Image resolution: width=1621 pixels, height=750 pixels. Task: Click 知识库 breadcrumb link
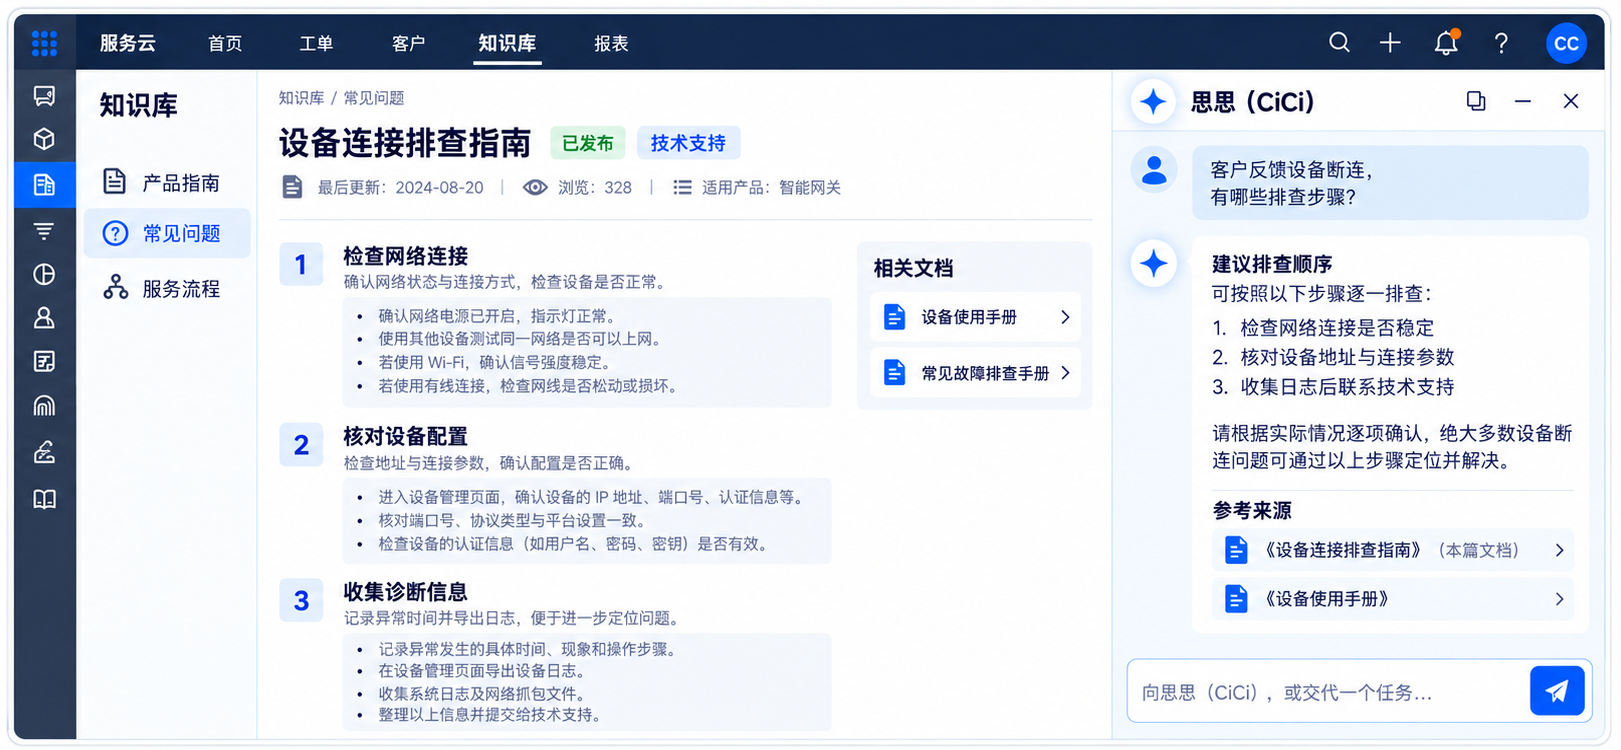301,98
